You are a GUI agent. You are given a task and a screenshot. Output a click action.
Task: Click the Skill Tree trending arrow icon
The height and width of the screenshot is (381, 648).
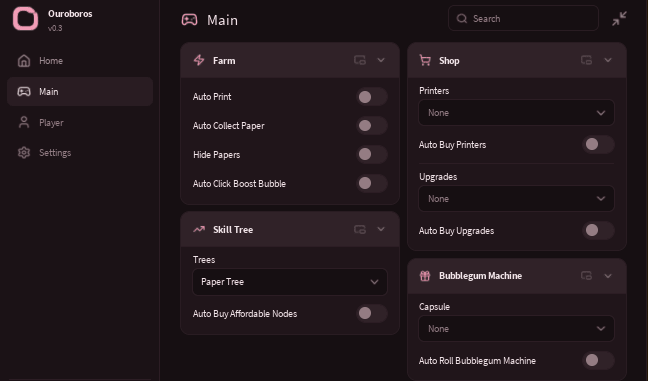(x=199, y=229)
